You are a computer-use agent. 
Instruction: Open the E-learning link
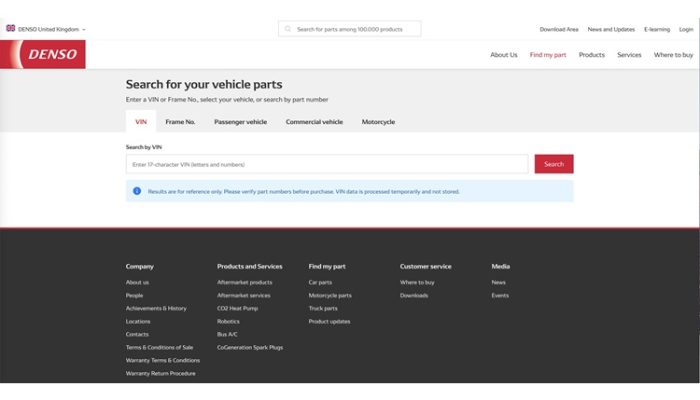point(657,29)
